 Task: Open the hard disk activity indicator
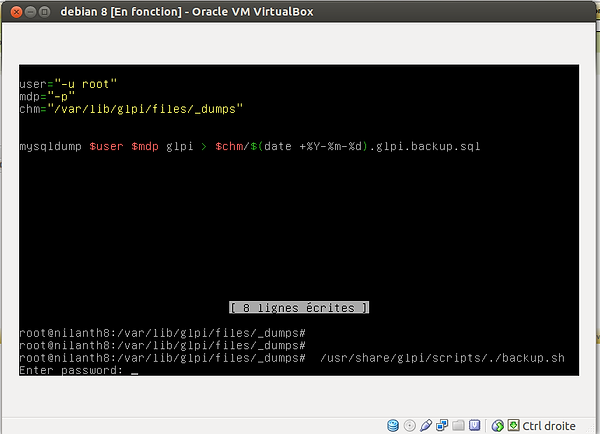[x=393, y=426]
